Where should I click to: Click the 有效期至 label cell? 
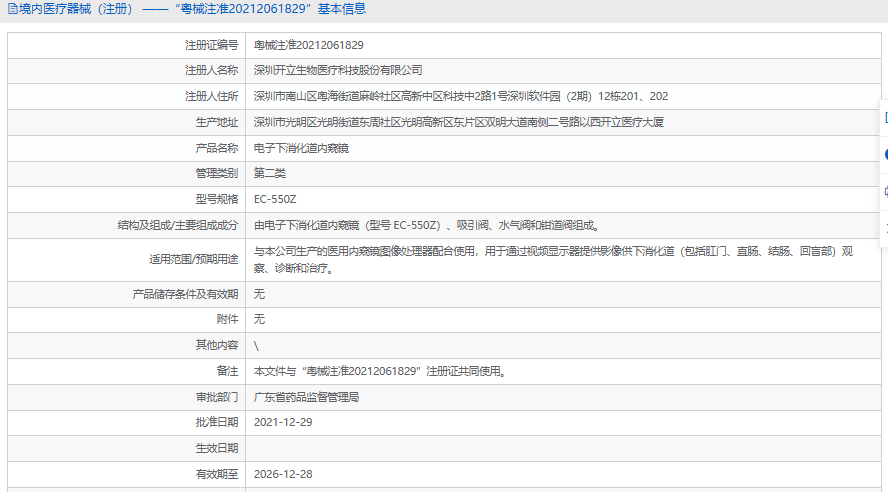[126, 474]
